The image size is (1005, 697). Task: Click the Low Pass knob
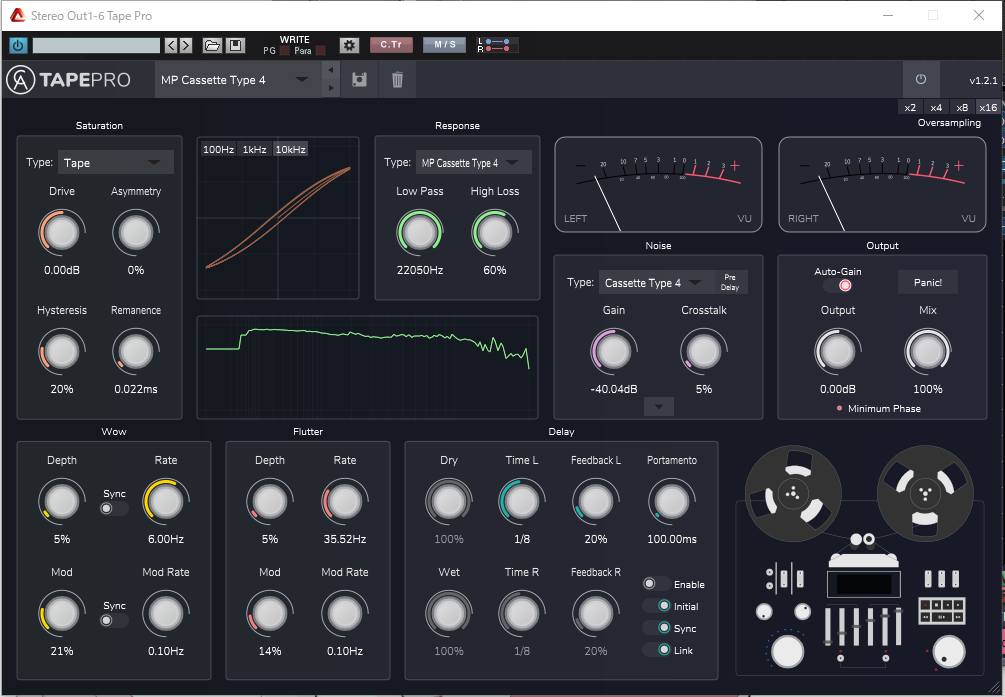[420, 233]
